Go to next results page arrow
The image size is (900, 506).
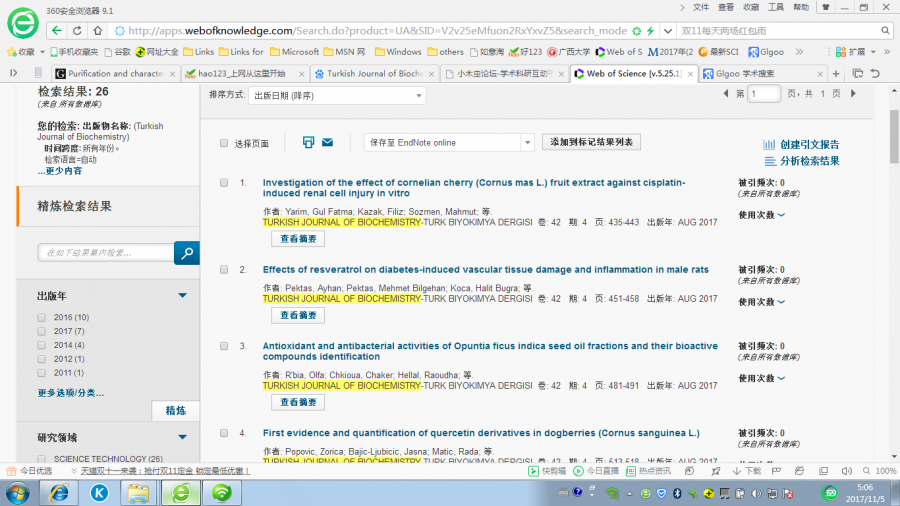pos(854,94)
